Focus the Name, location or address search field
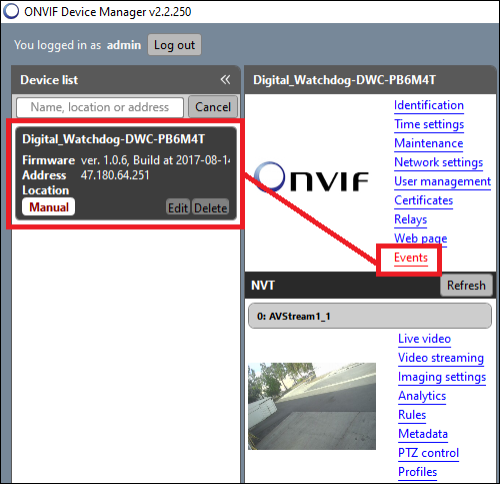Viewport: 500px width, 484px height. point(100,107)
